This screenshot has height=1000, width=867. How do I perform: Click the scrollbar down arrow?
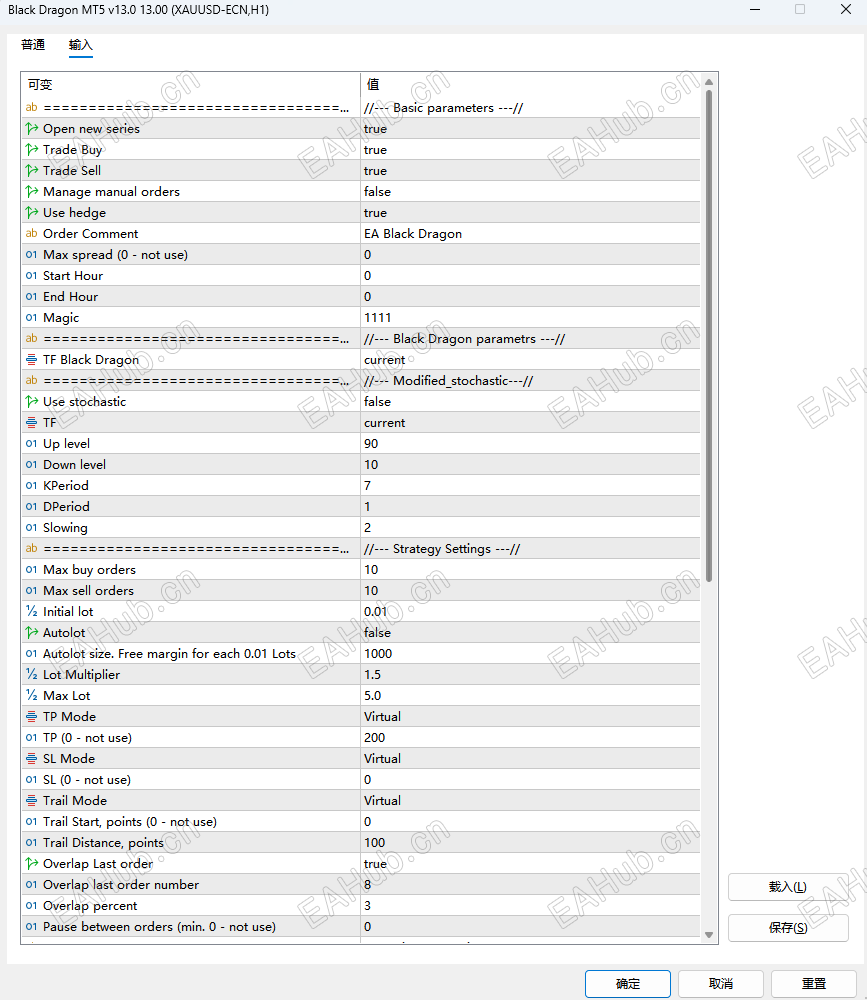pyautogui.click(x=709, y=935)
